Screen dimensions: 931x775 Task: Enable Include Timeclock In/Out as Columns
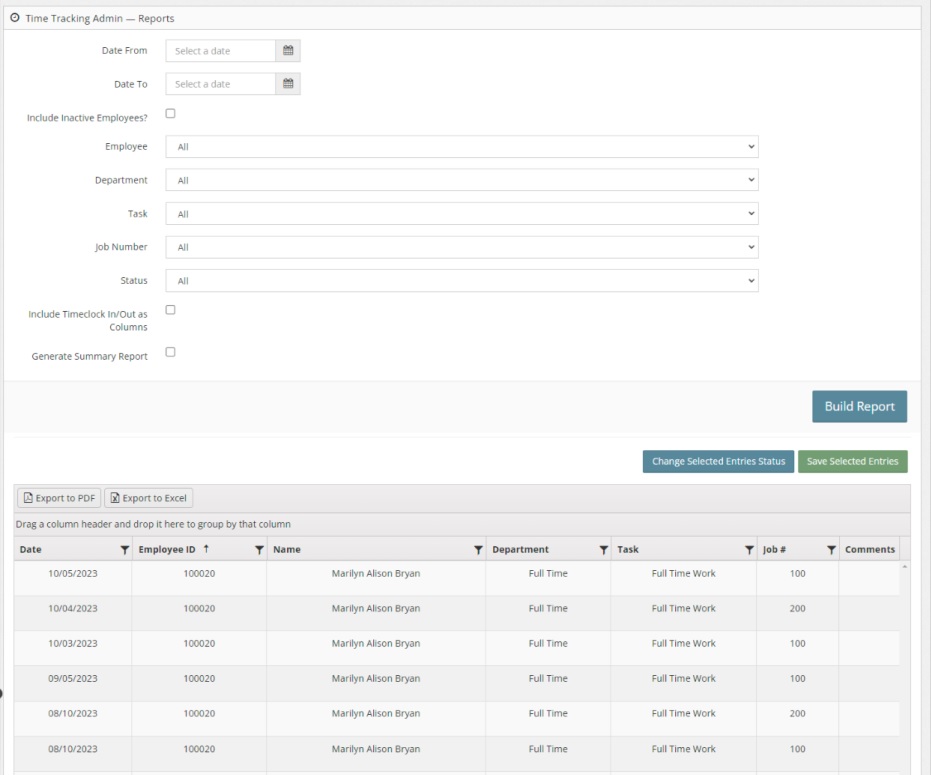(x=170, y=310)
